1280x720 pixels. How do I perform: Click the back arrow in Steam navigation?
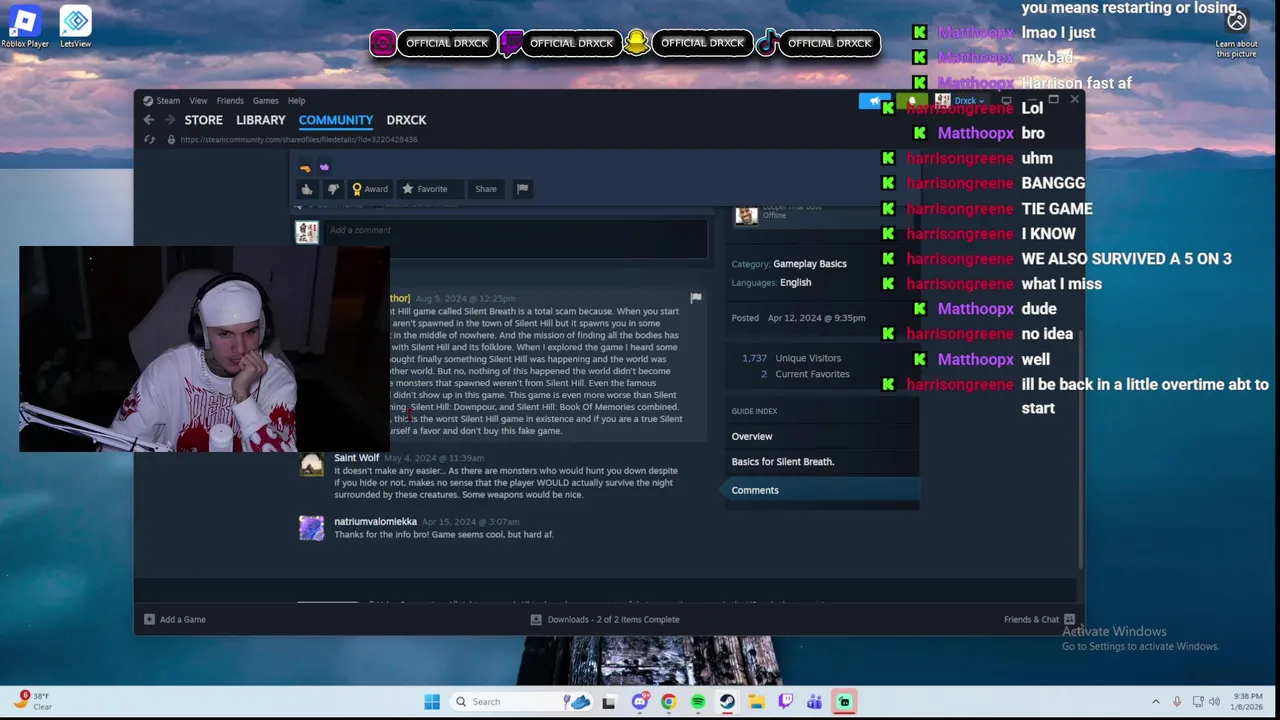click(149, 120)
